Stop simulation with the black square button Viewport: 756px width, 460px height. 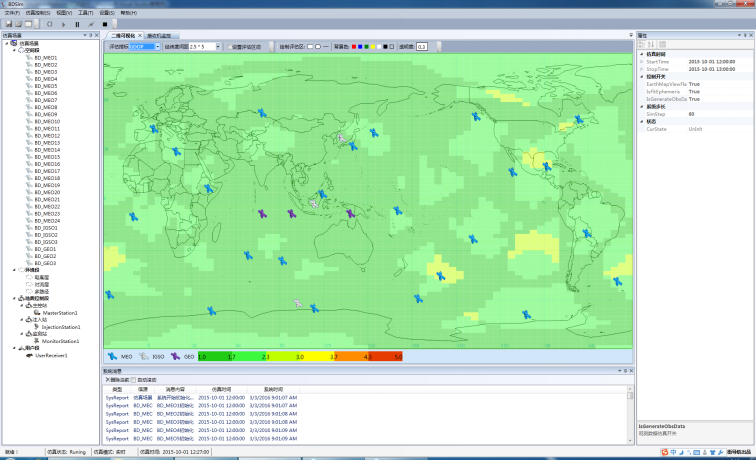tap(105, 24)
